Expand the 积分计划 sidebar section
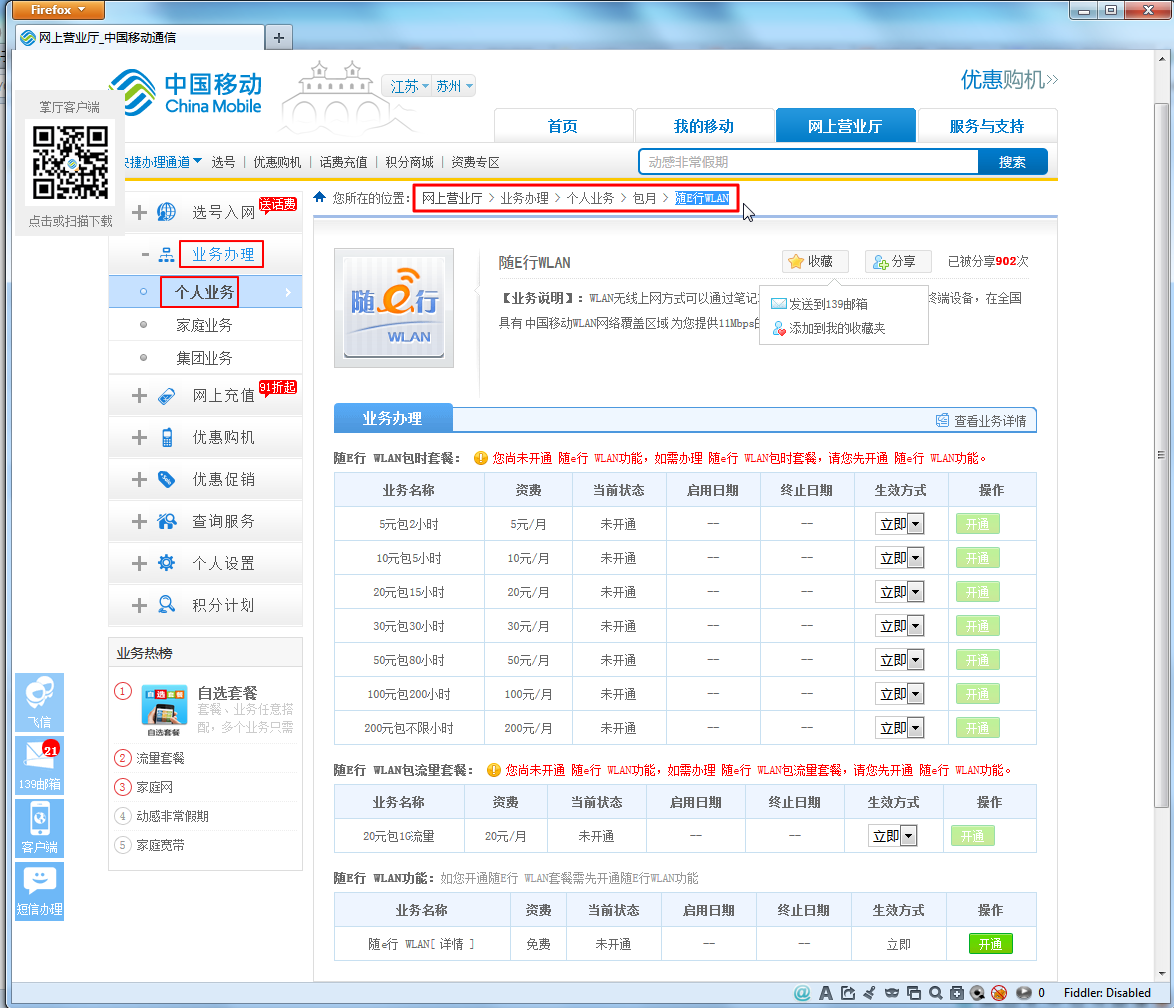 [139, 605]
